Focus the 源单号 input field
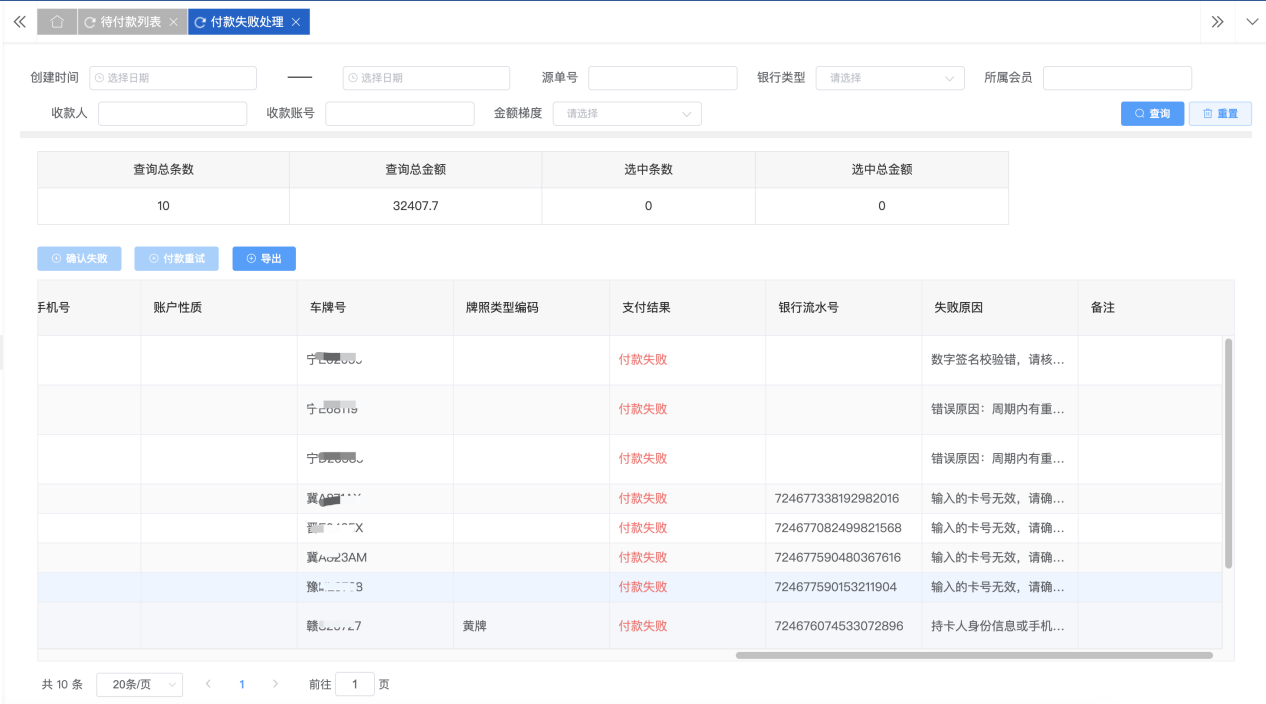The image size is (1266, 704). tap(662, 78)
